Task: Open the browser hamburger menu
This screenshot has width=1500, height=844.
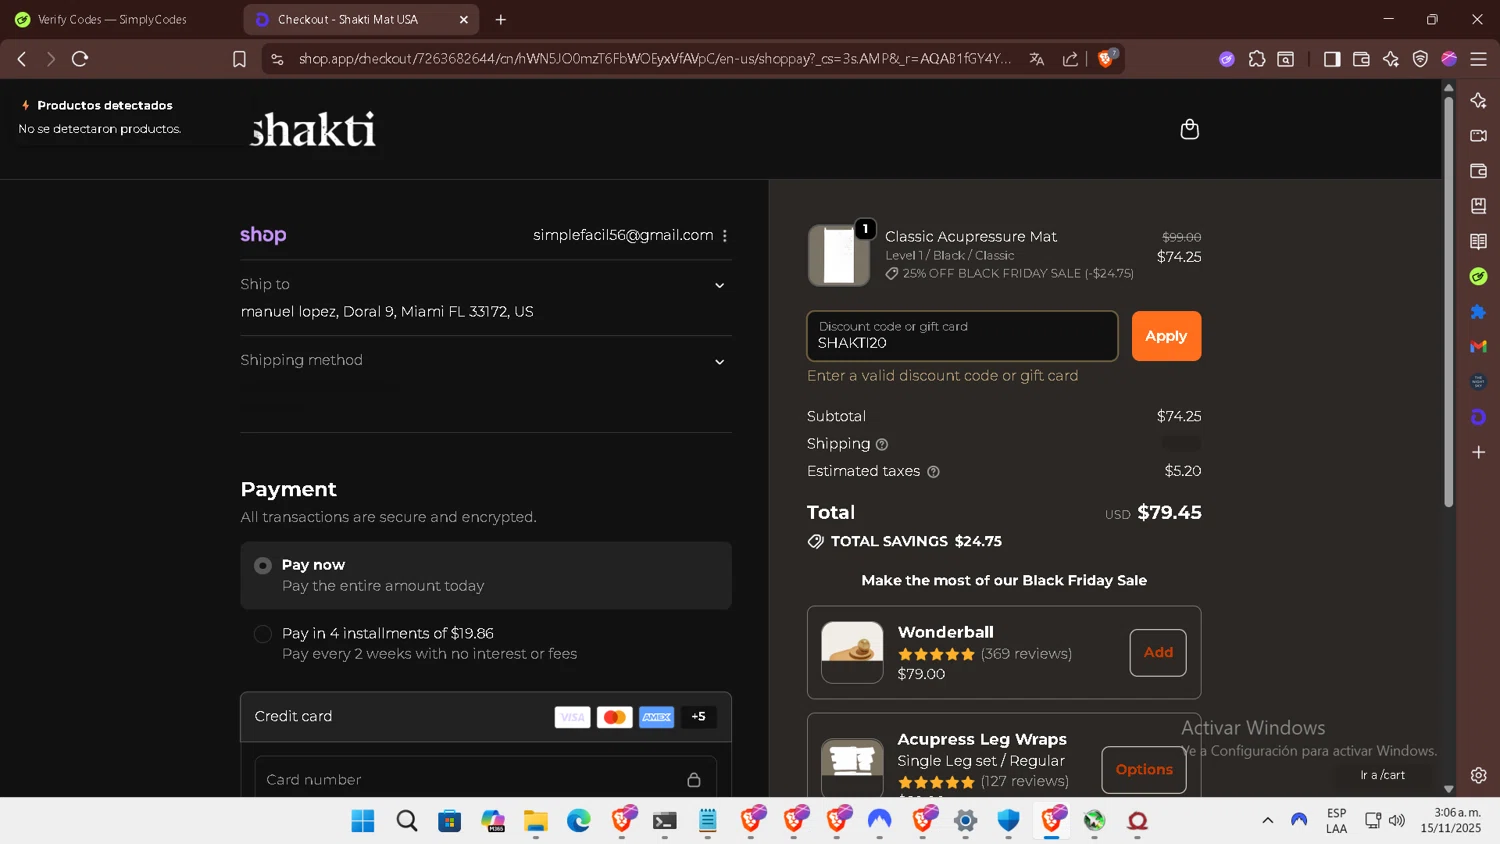Action: (1478, 59)
